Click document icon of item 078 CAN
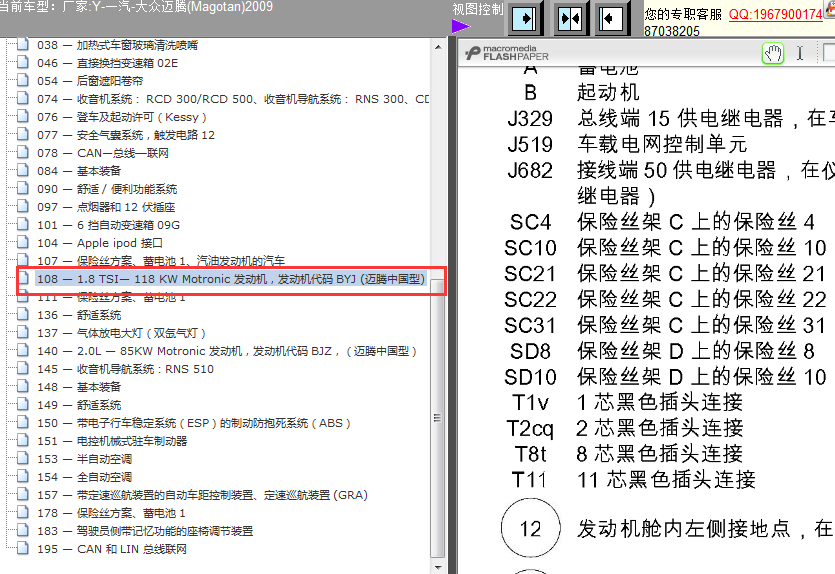 pos(22,152)
